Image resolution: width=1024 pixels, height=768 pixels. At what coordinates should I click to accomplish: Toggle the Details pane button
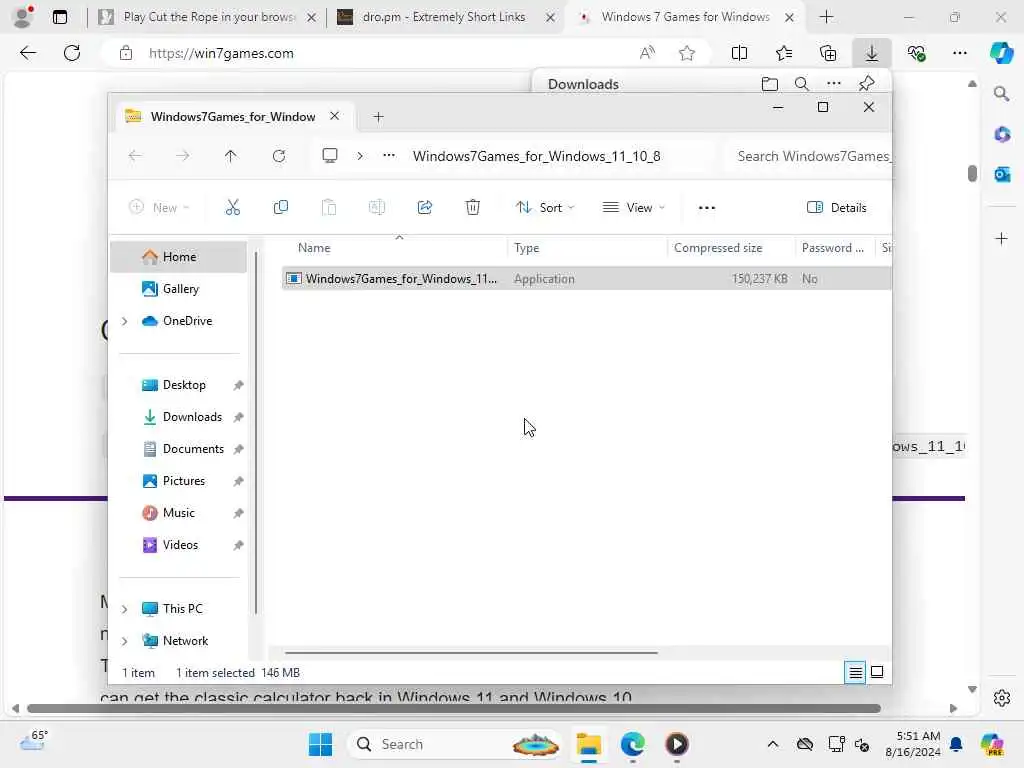click(x=837, y=208)
